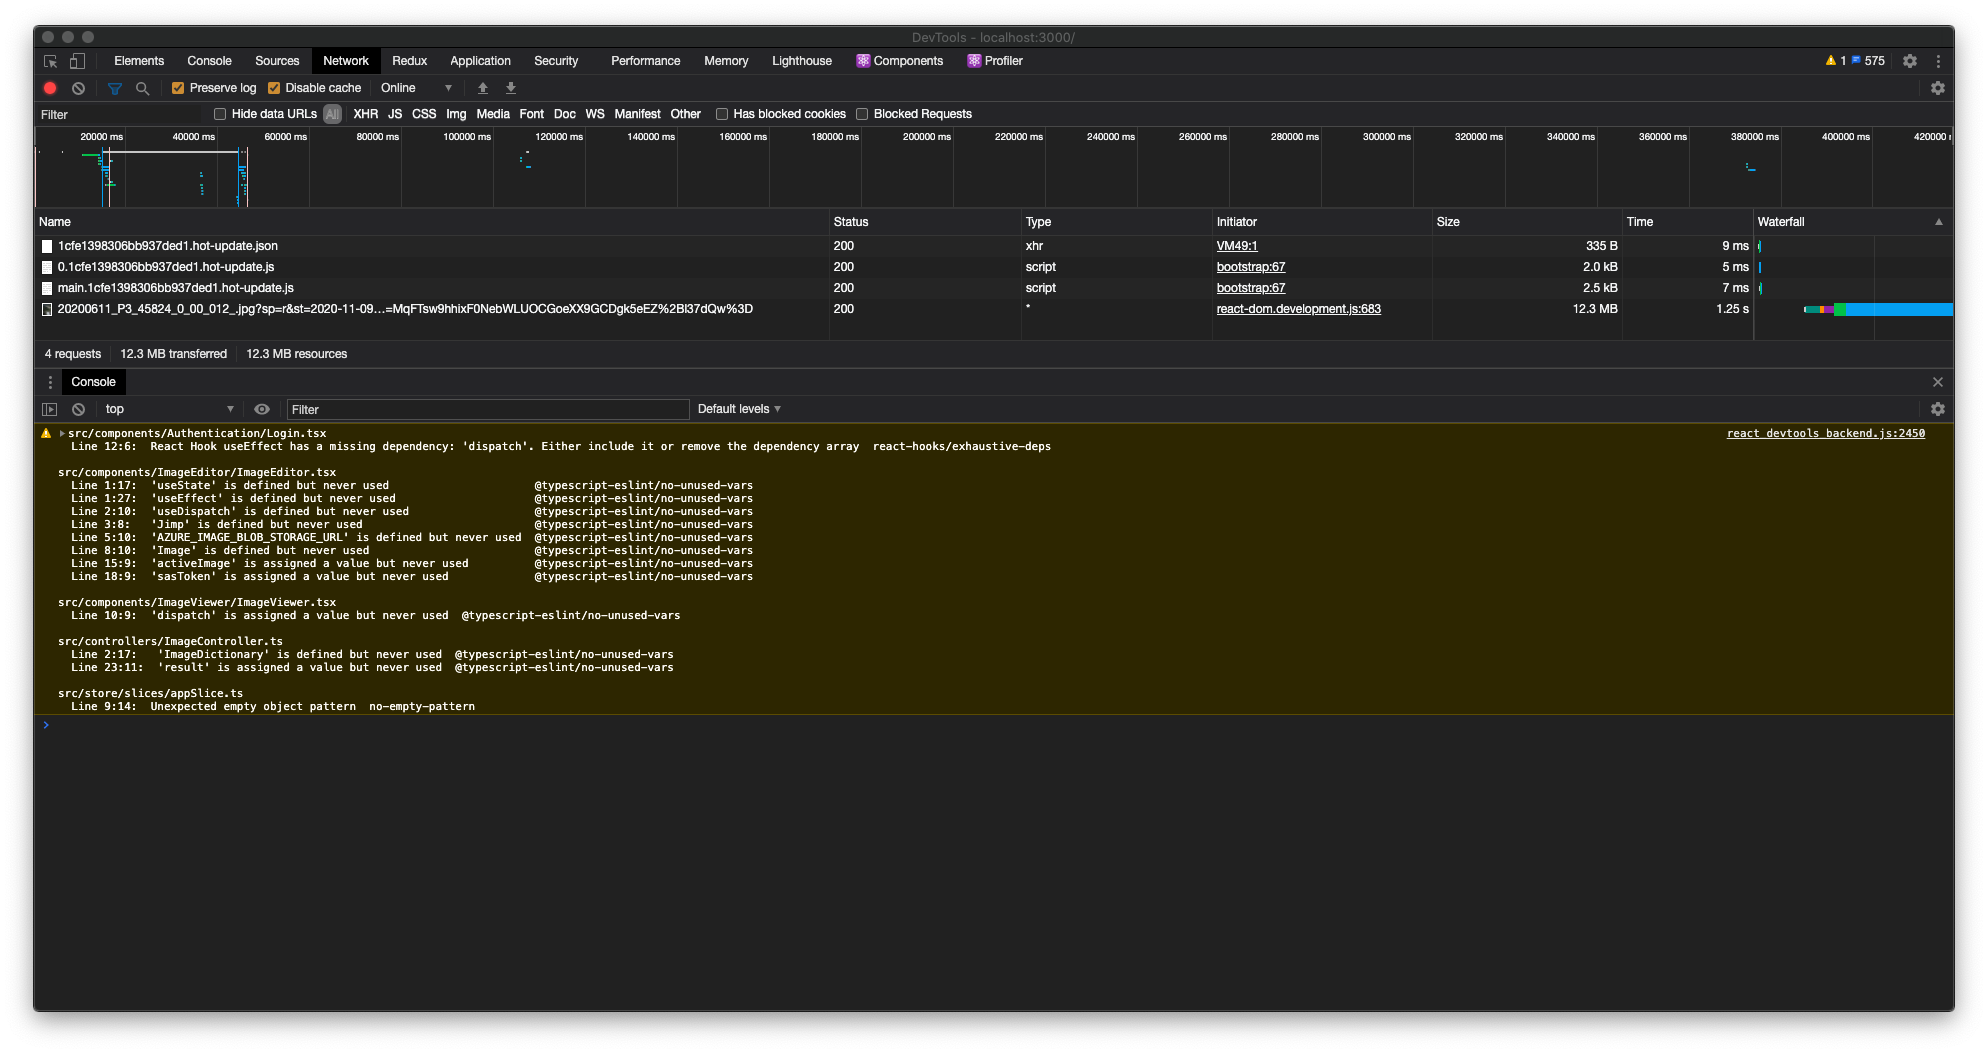
Task: Start recording the network log
Action: point(50,88)
